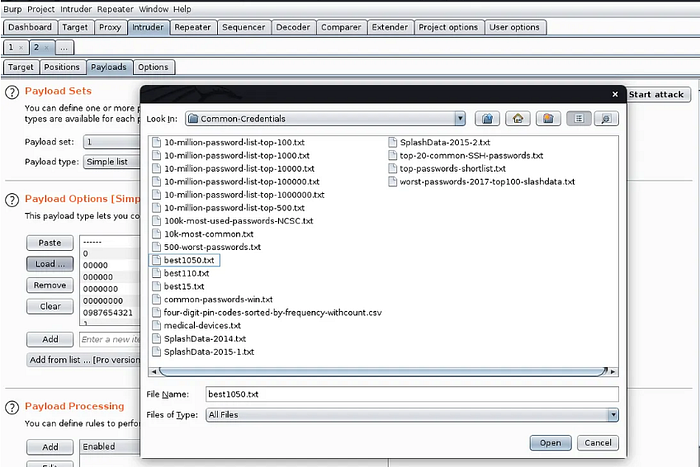
Task: Click file icon for best1050.txt
Action: [156, 260]
